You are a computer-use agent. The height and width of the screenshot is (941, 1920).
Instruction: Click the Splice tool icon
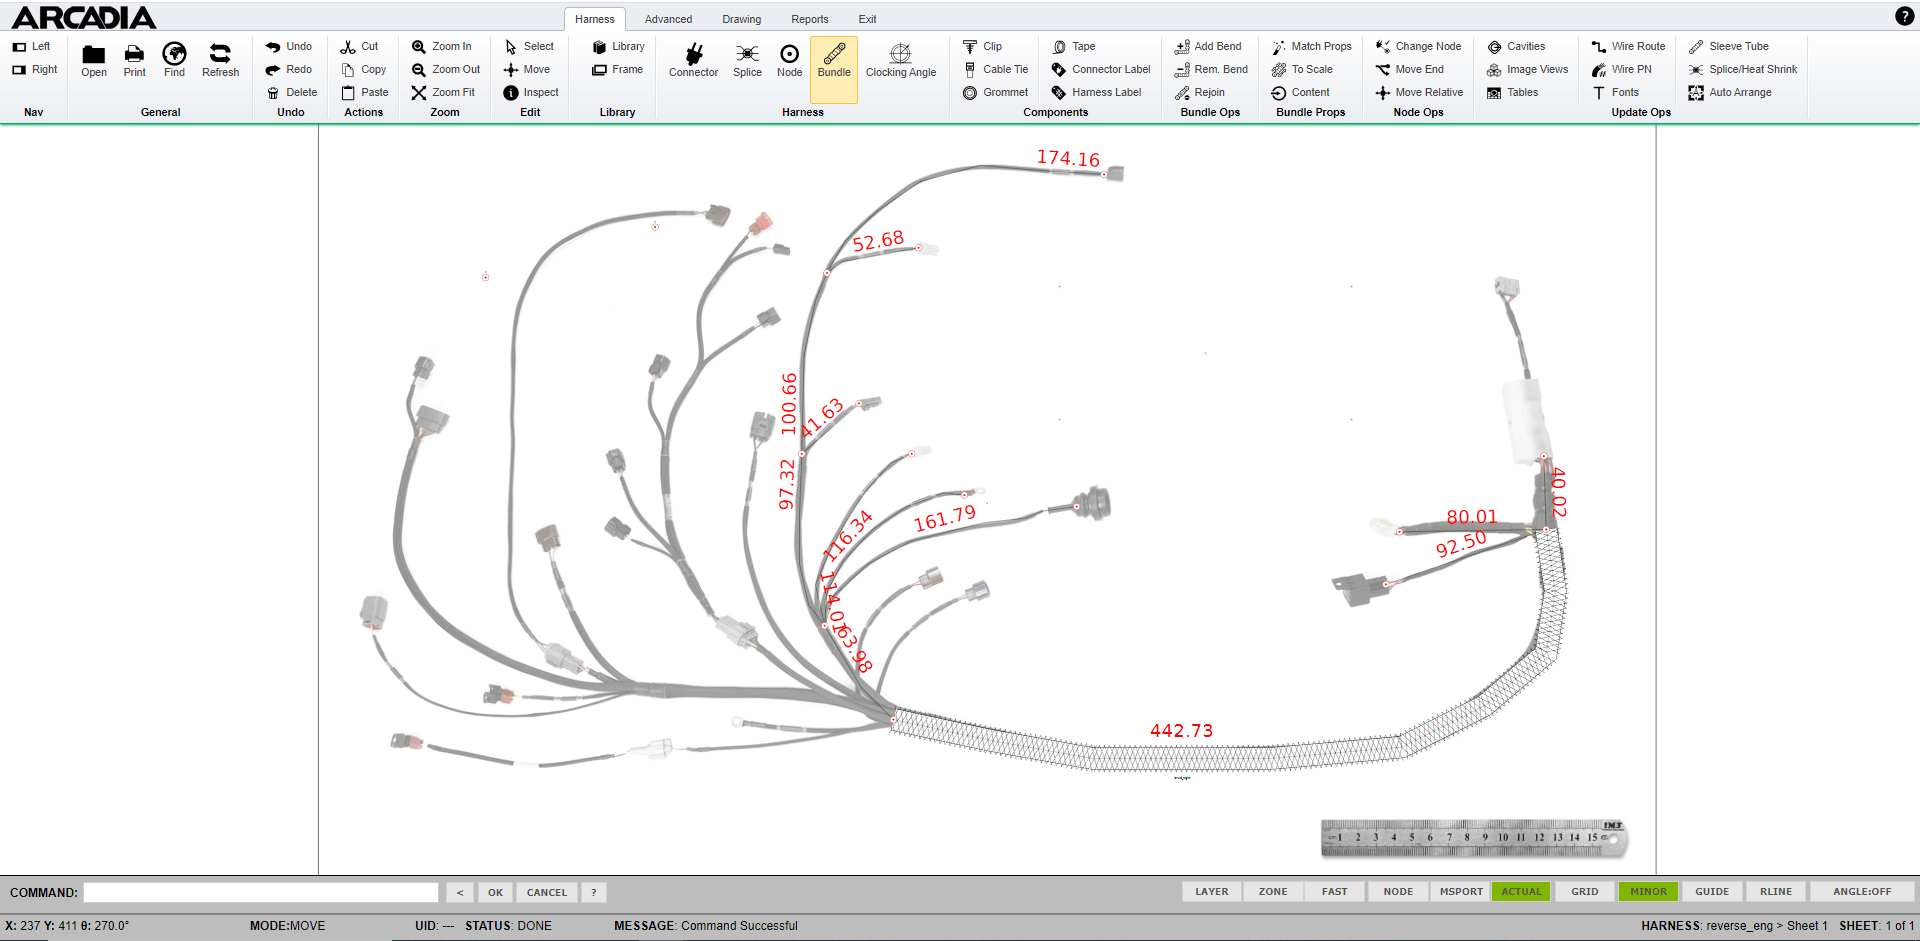point(747,55)
